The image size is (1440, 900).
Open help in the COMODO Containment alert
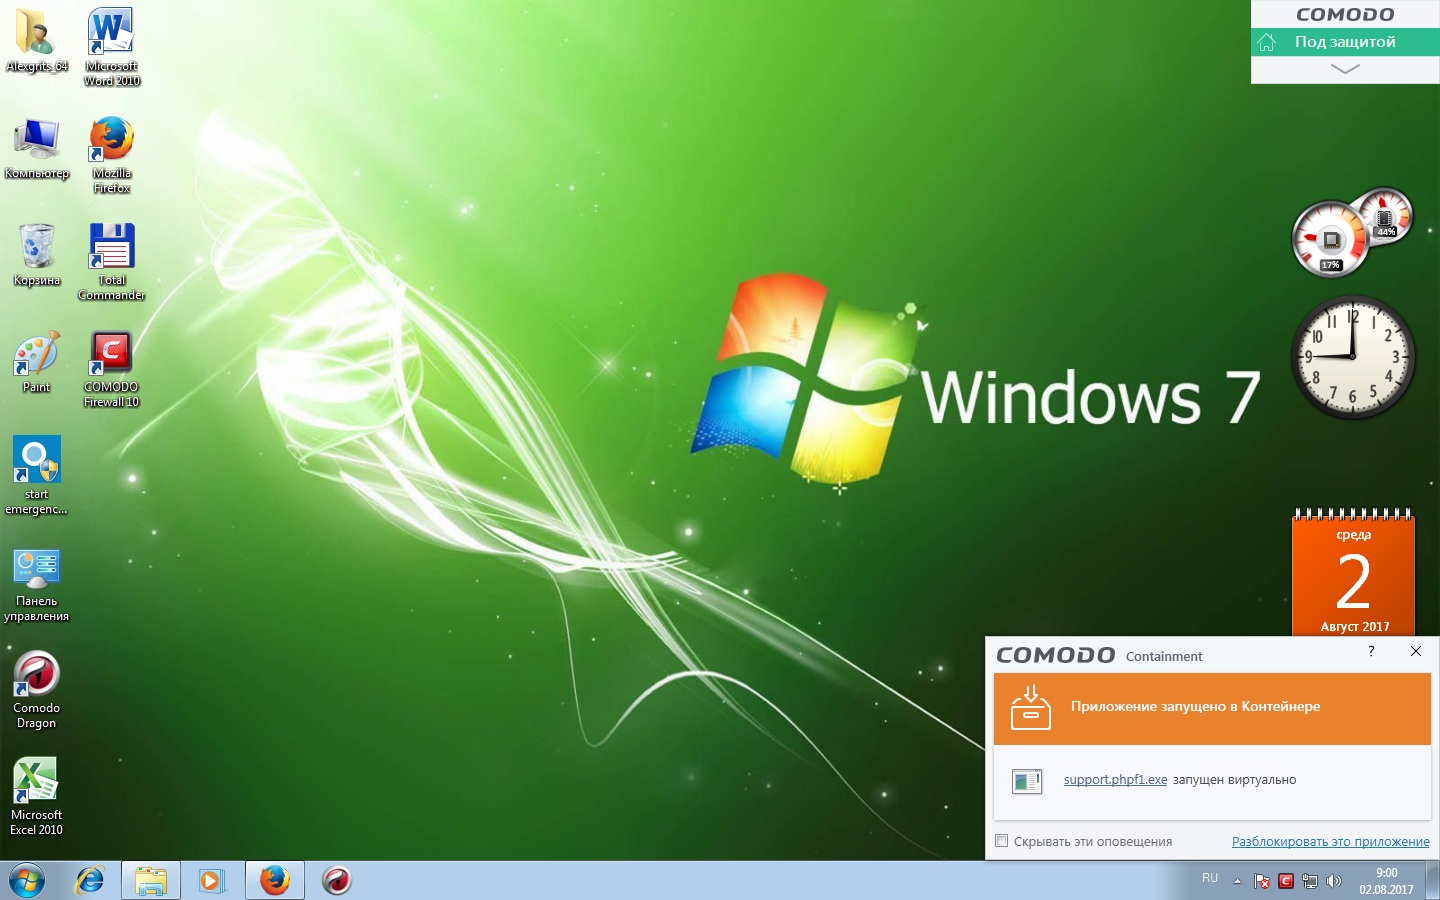point(1371,651)
